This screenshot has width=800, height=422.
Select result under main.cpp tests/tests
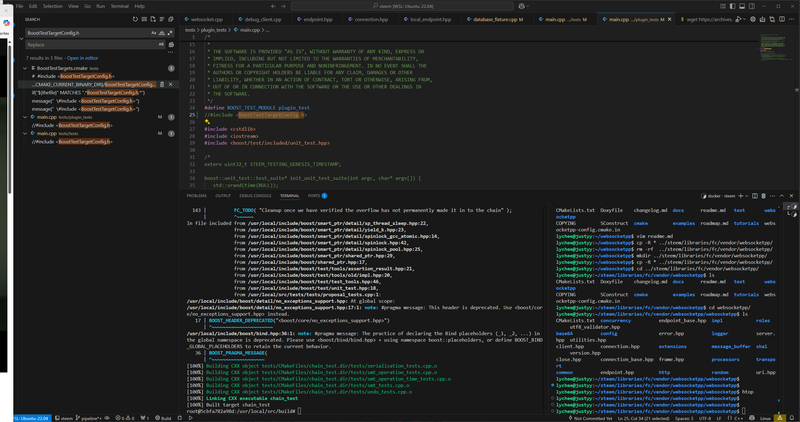72,141
